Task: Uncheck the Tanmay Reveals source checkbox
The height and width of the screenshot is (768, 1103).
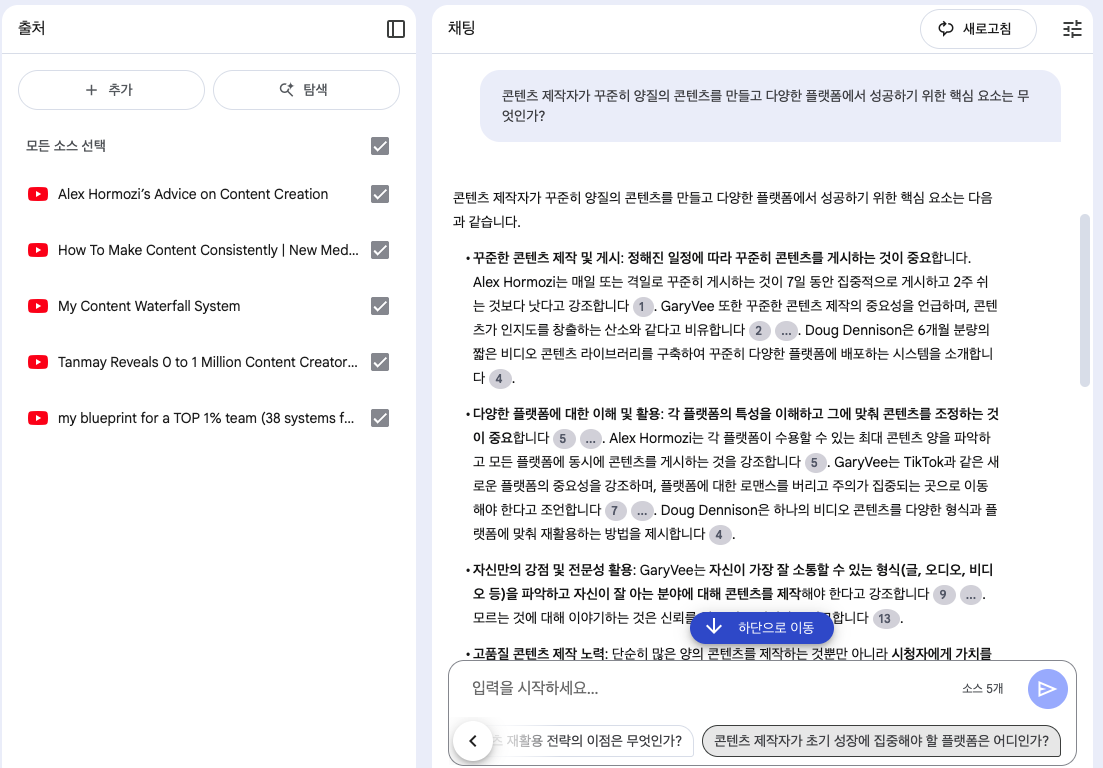Action: click(x=379, y=362)
